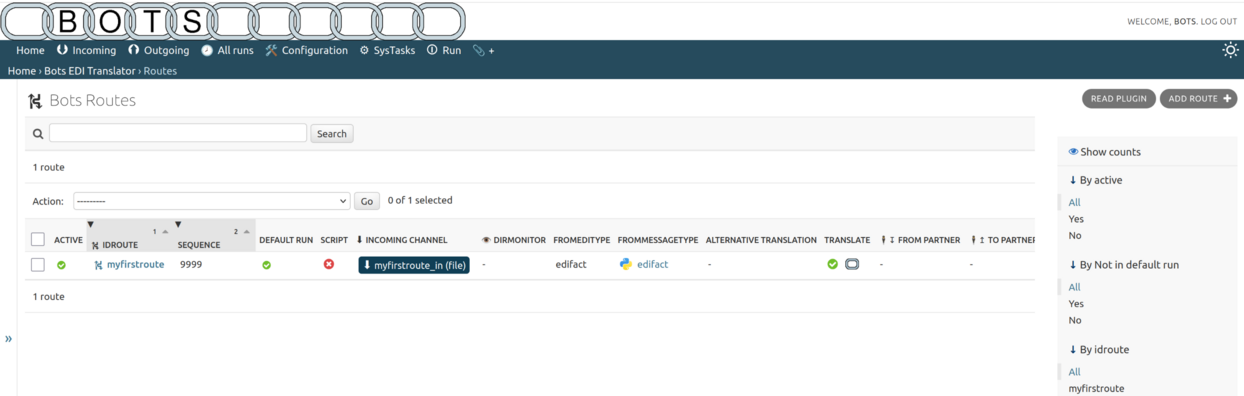Open the myfirstroute_in (file) channel button

tap(414, 265)
